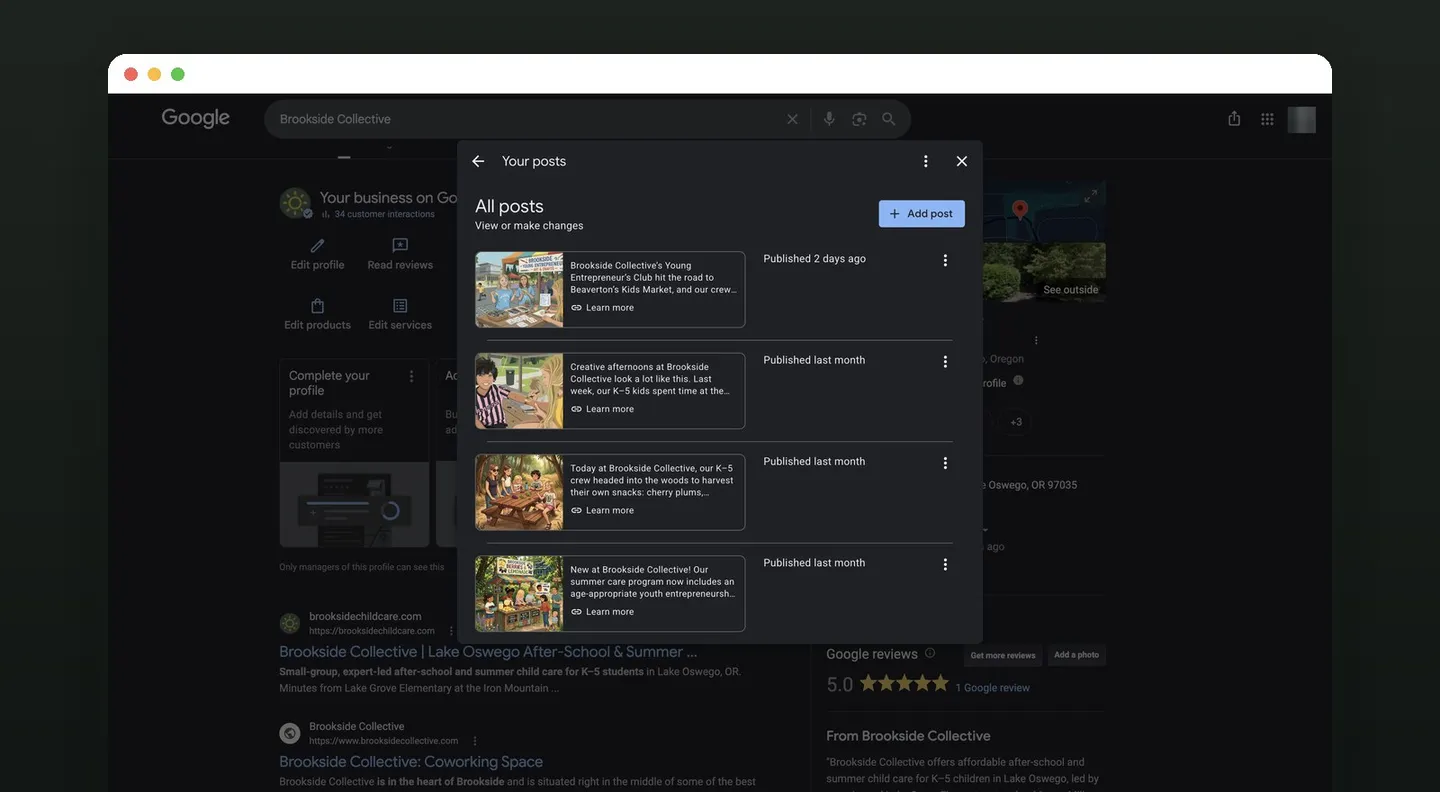
Task: Follow Learn more on the Creative afternoons post
Action: click(x=602, y=409)
